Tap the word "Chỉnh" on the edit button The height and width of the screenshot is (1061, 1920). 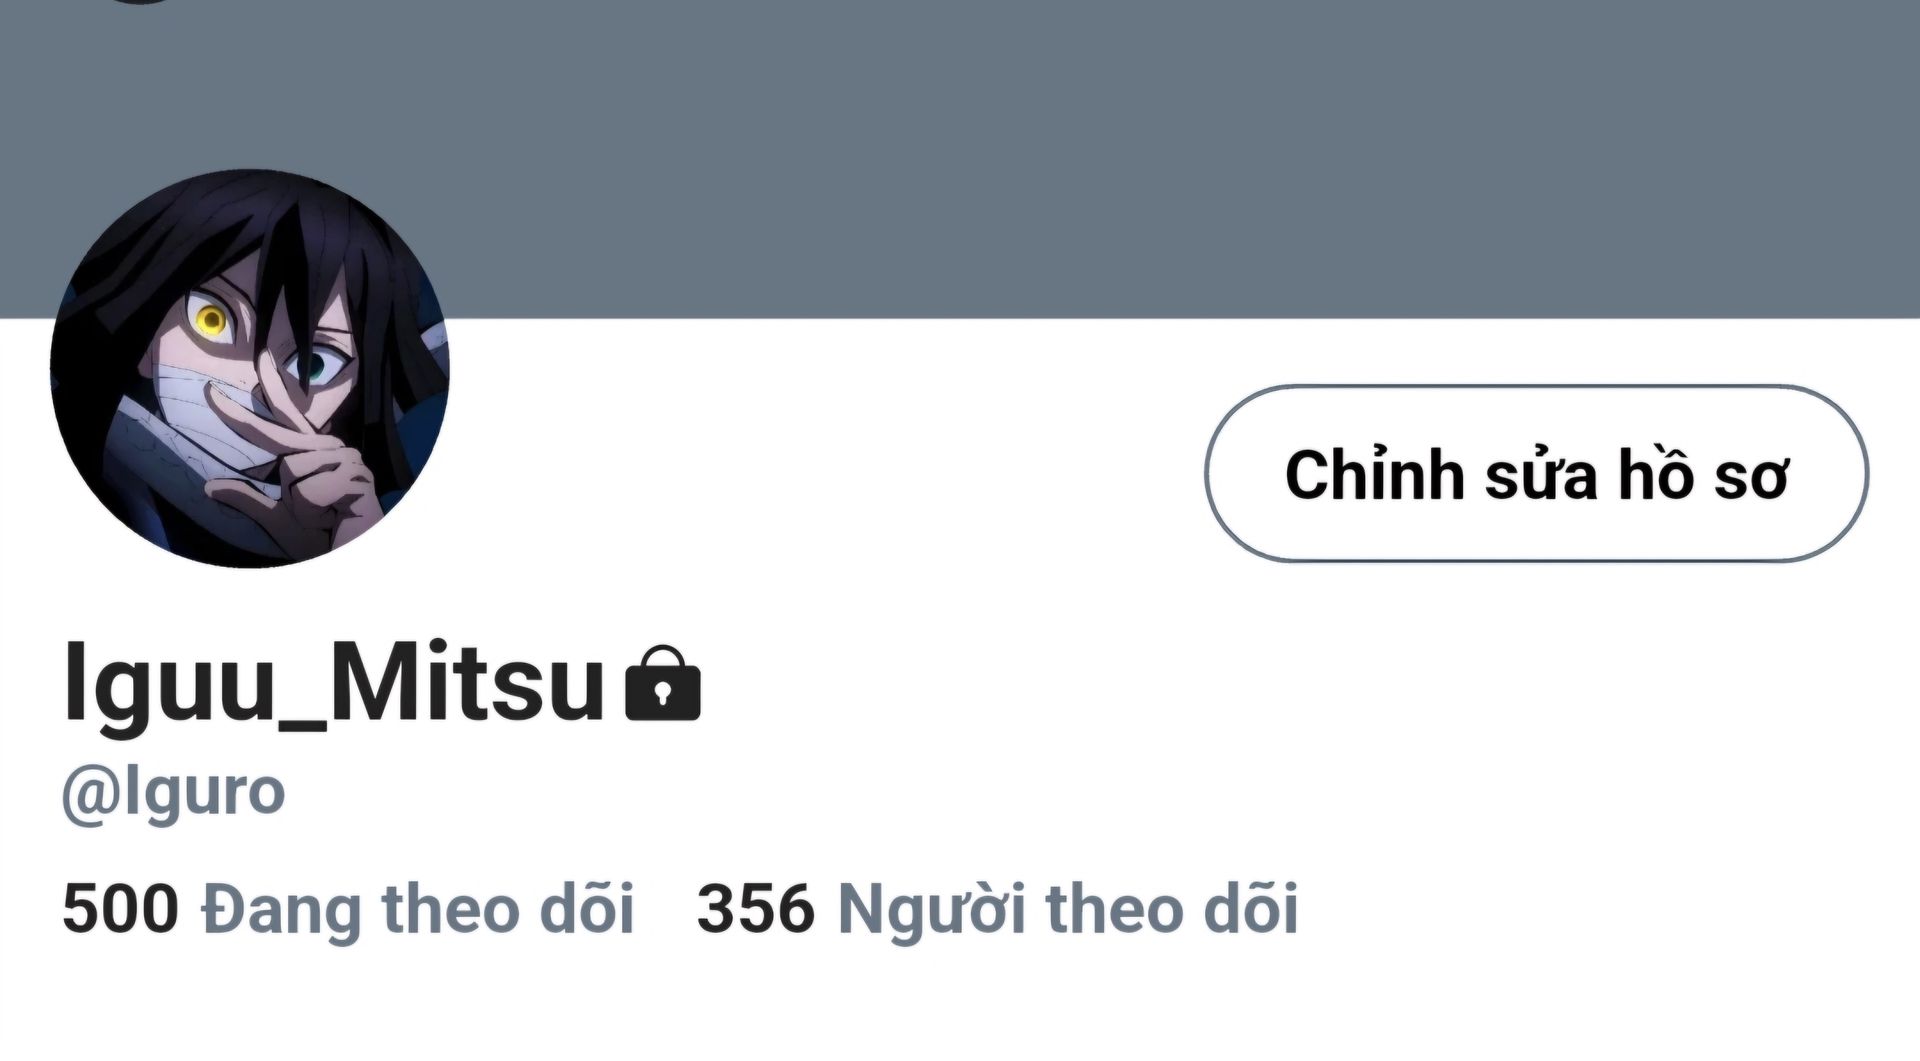pos(1375,475)
